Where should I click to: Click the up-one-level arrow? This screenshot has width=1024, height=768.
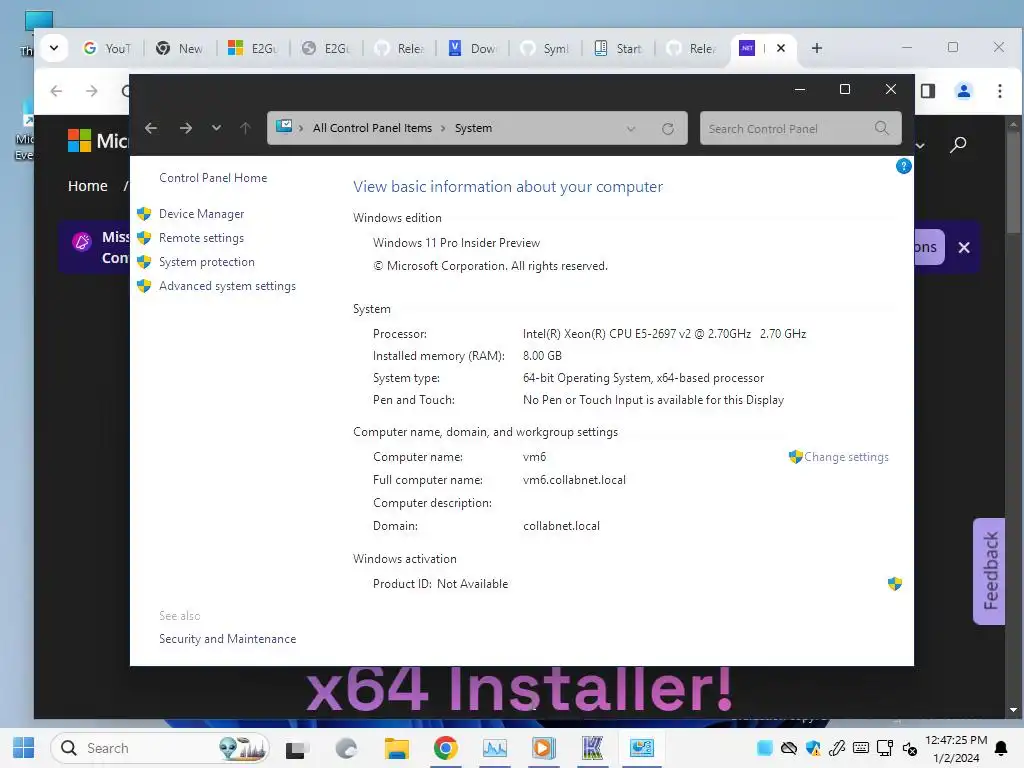(245, 128)
